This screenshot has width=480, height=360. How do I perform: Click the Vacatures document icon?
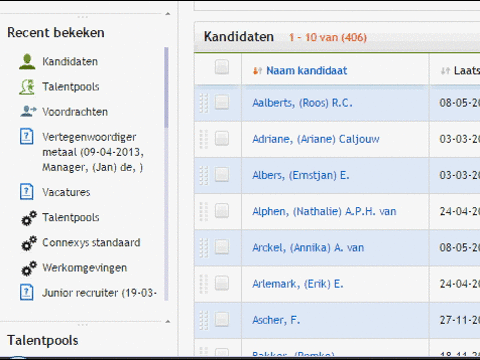27,192
